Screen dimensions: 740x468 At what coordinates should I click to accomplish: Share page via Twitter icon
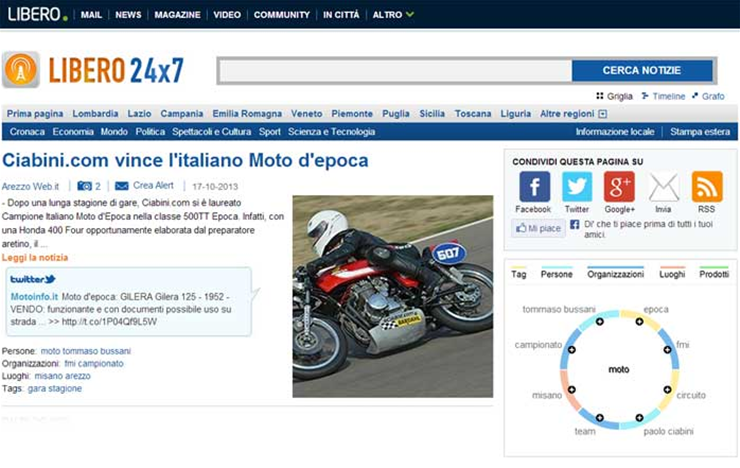point(577,187)
